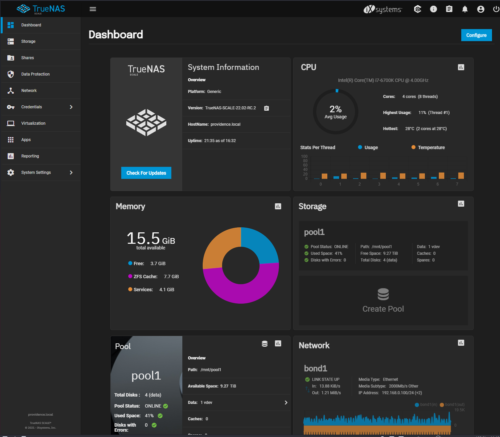
Task: Click the Pool Status ONLINE green check
Action: pyautogui.click(x=166, y=406)
